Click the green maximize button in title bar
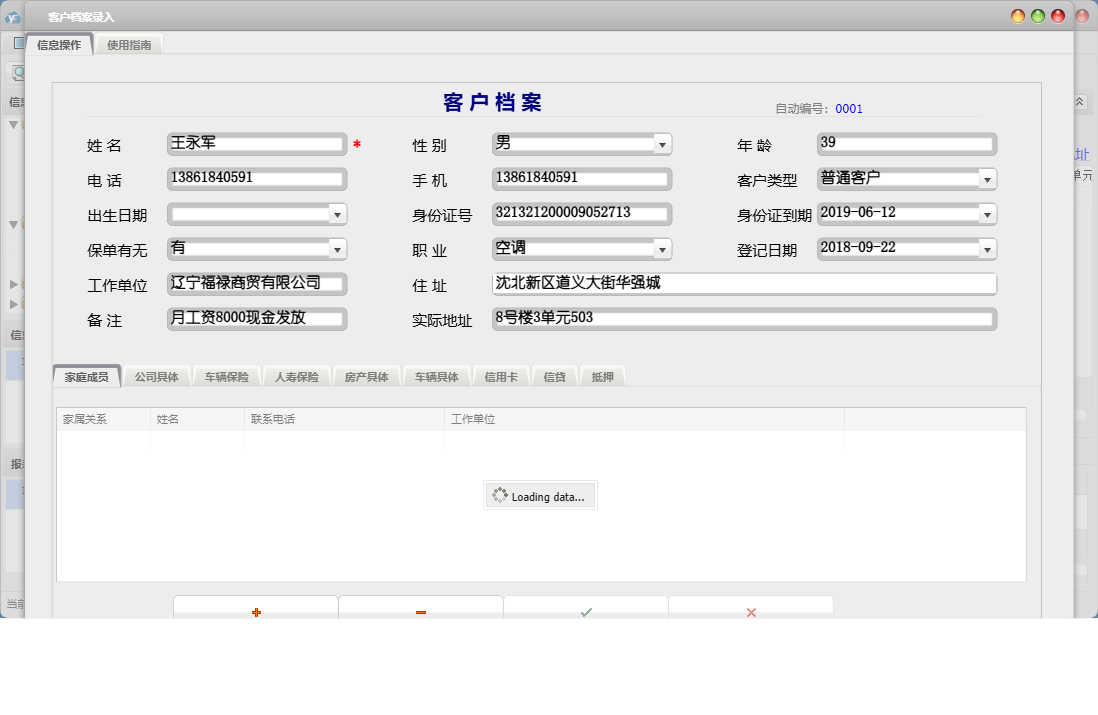The width and height of the screenshot is (1098, 715). (1038, 16)
